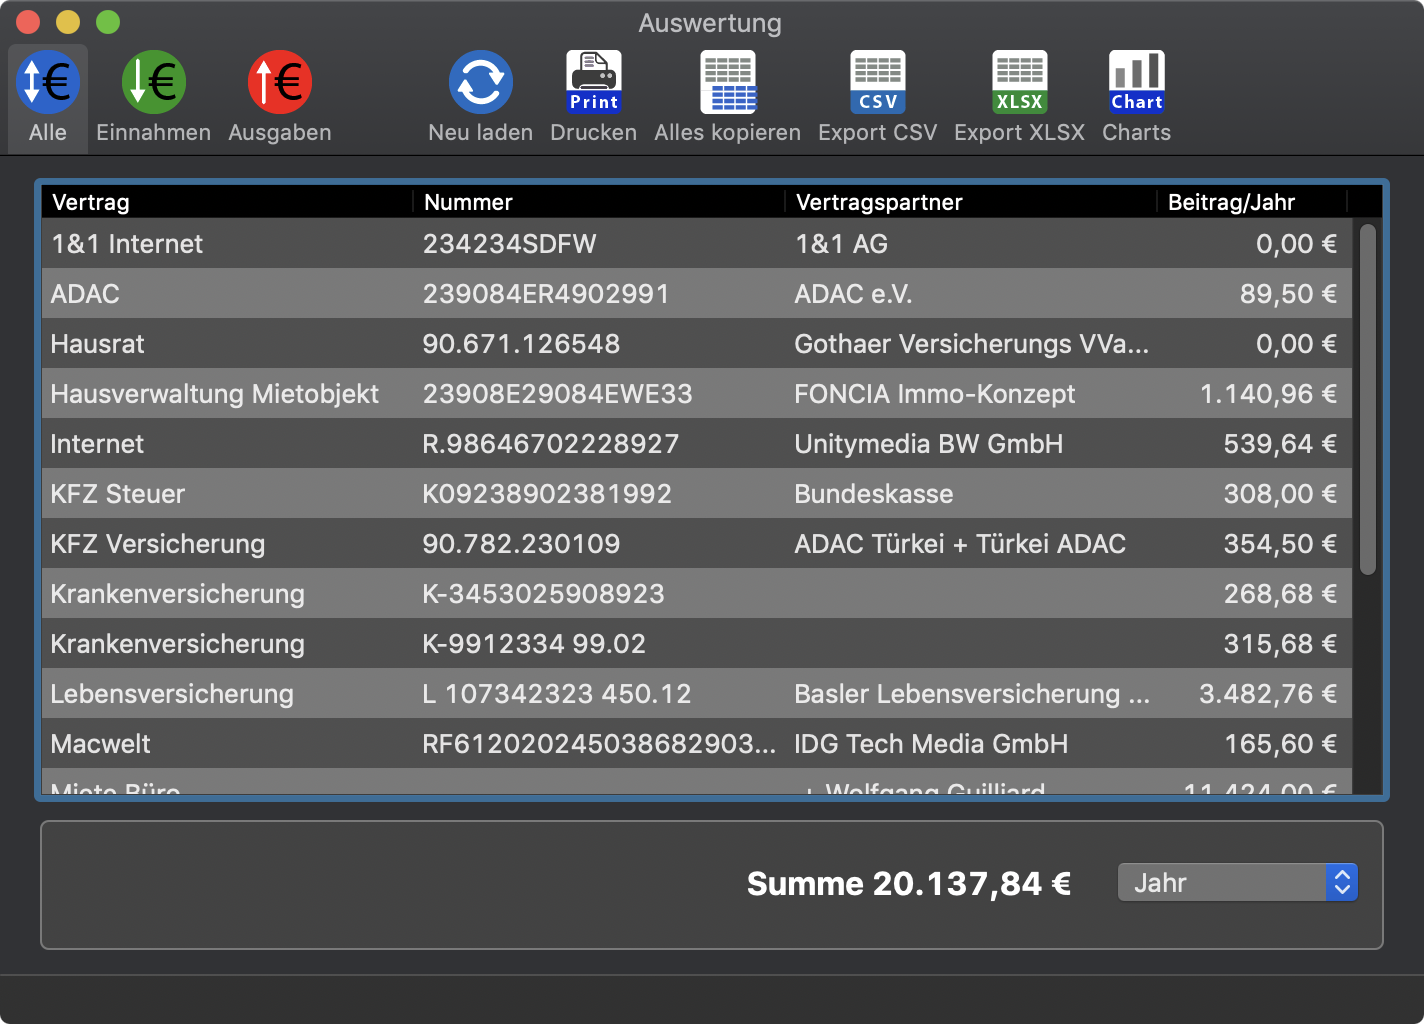Click number 90.671.126548
This screenshot has width=1424, height=1024.
pyautogui.click(x=521, y=344)
